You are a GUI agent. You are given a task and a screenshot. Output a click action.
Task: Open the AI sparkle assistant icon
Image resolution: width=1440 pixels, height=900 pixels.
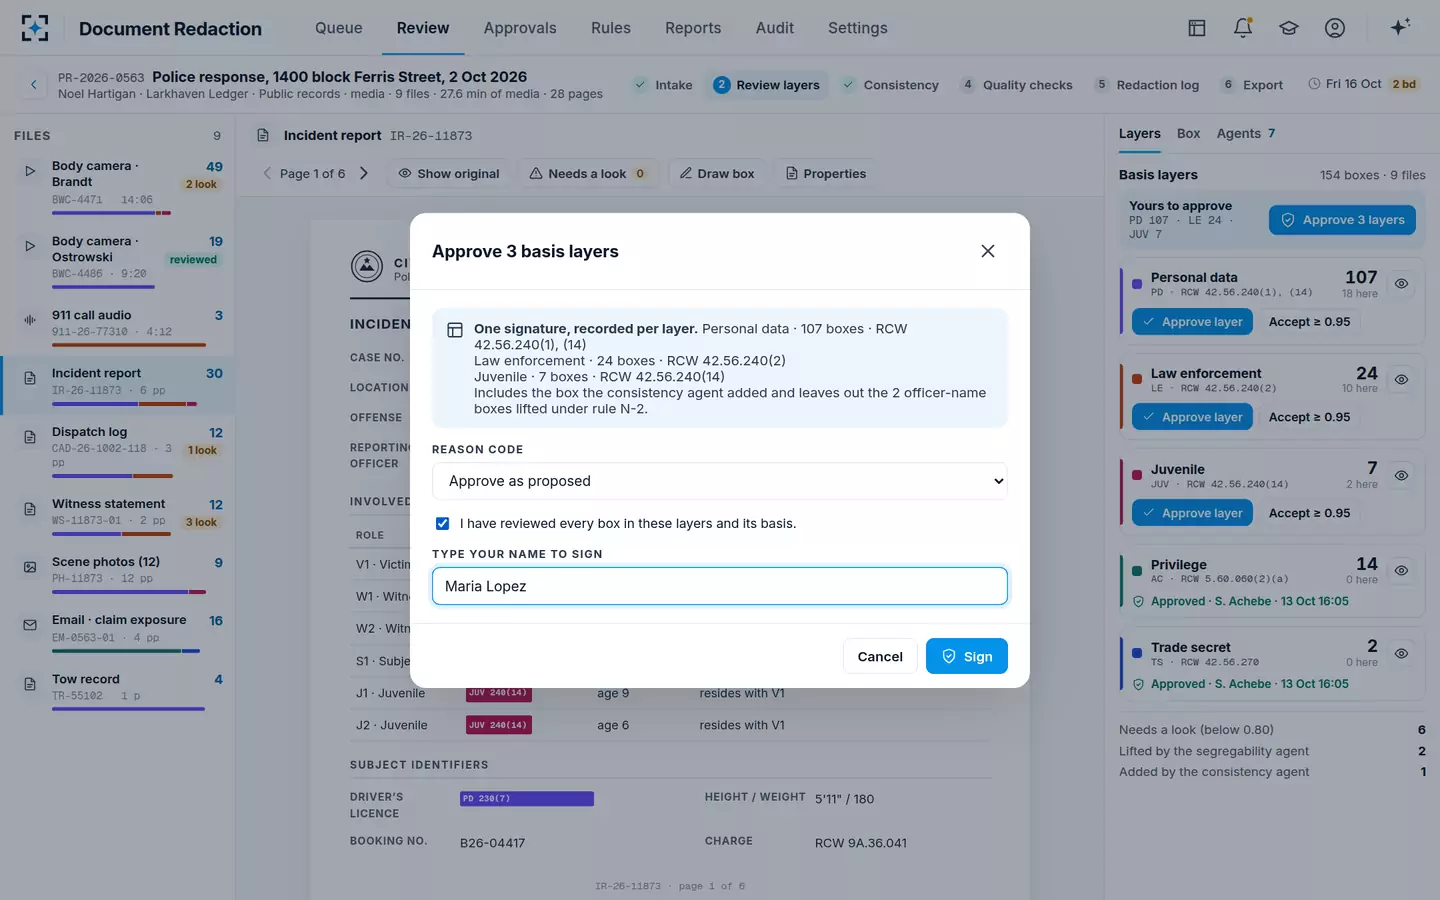(1400, 27)
